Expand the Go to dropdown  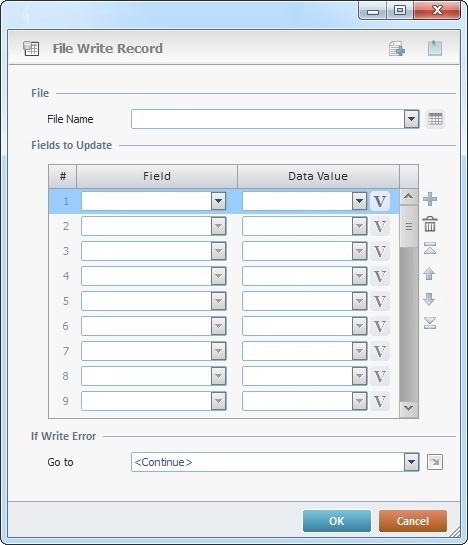pos(411,462)
